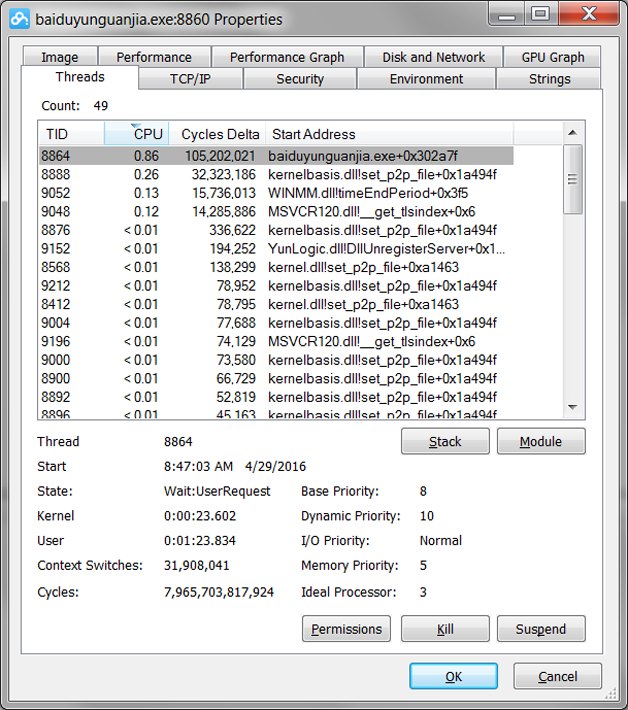The width and height of the screenshot is (628, 710).
Task: Click the Cycles value 7,965,703,817,924
Action: tap(219, 592)
